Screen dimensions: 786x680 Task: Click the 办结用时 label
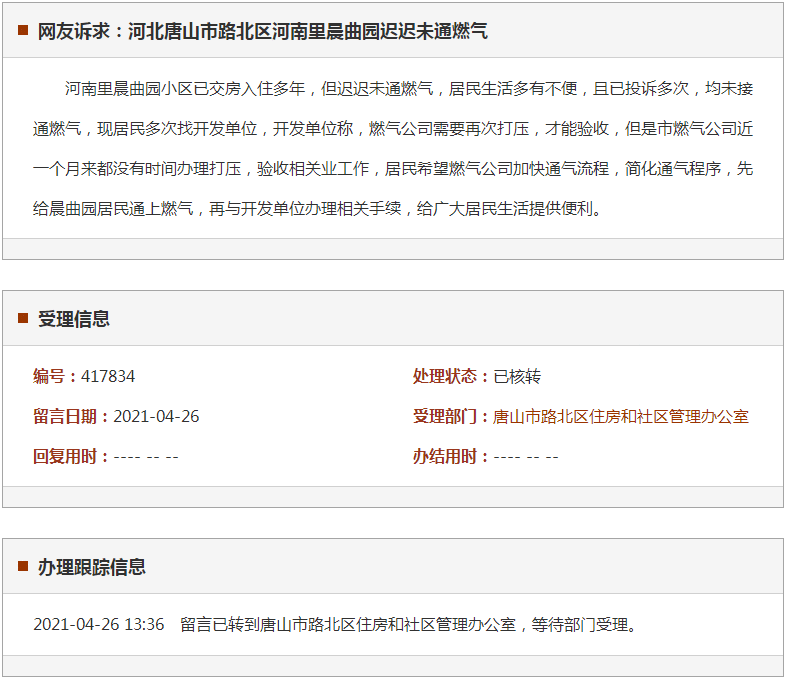(450, 456)
